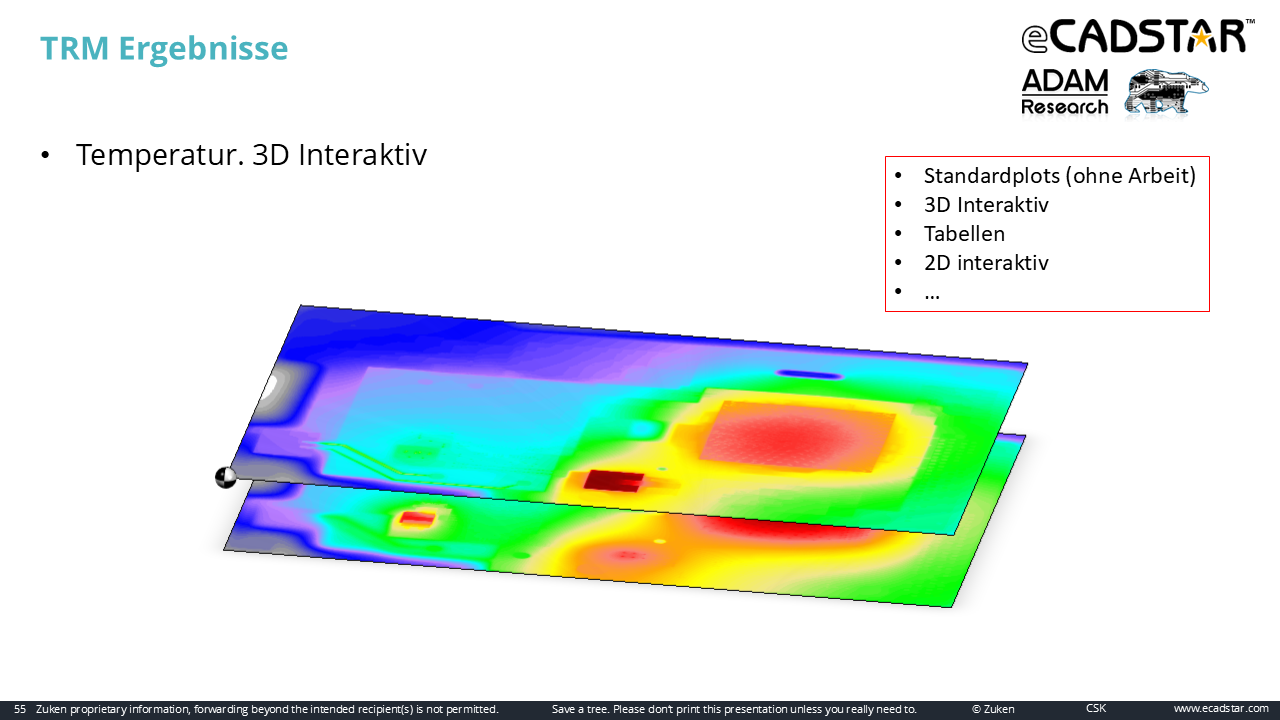
Task: Click the '2D interaktiv' list item
Action: click(986, 263)
